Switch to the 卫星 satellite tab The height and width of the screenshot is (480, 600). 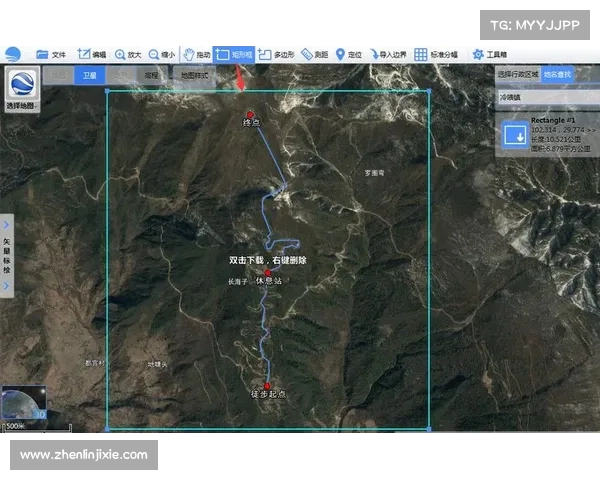pyautogui.click(x=90, y=75)
